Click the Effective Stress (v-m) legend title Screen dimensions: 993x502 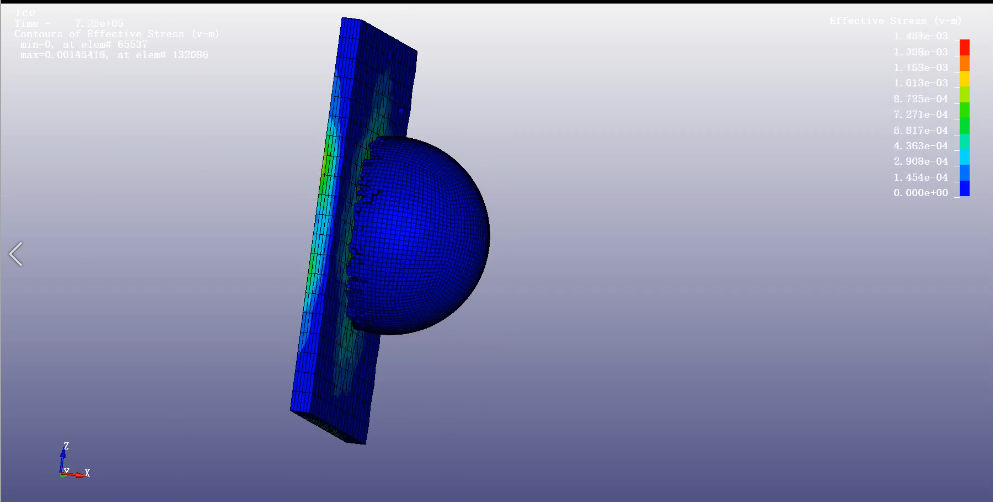pos(894,21)
